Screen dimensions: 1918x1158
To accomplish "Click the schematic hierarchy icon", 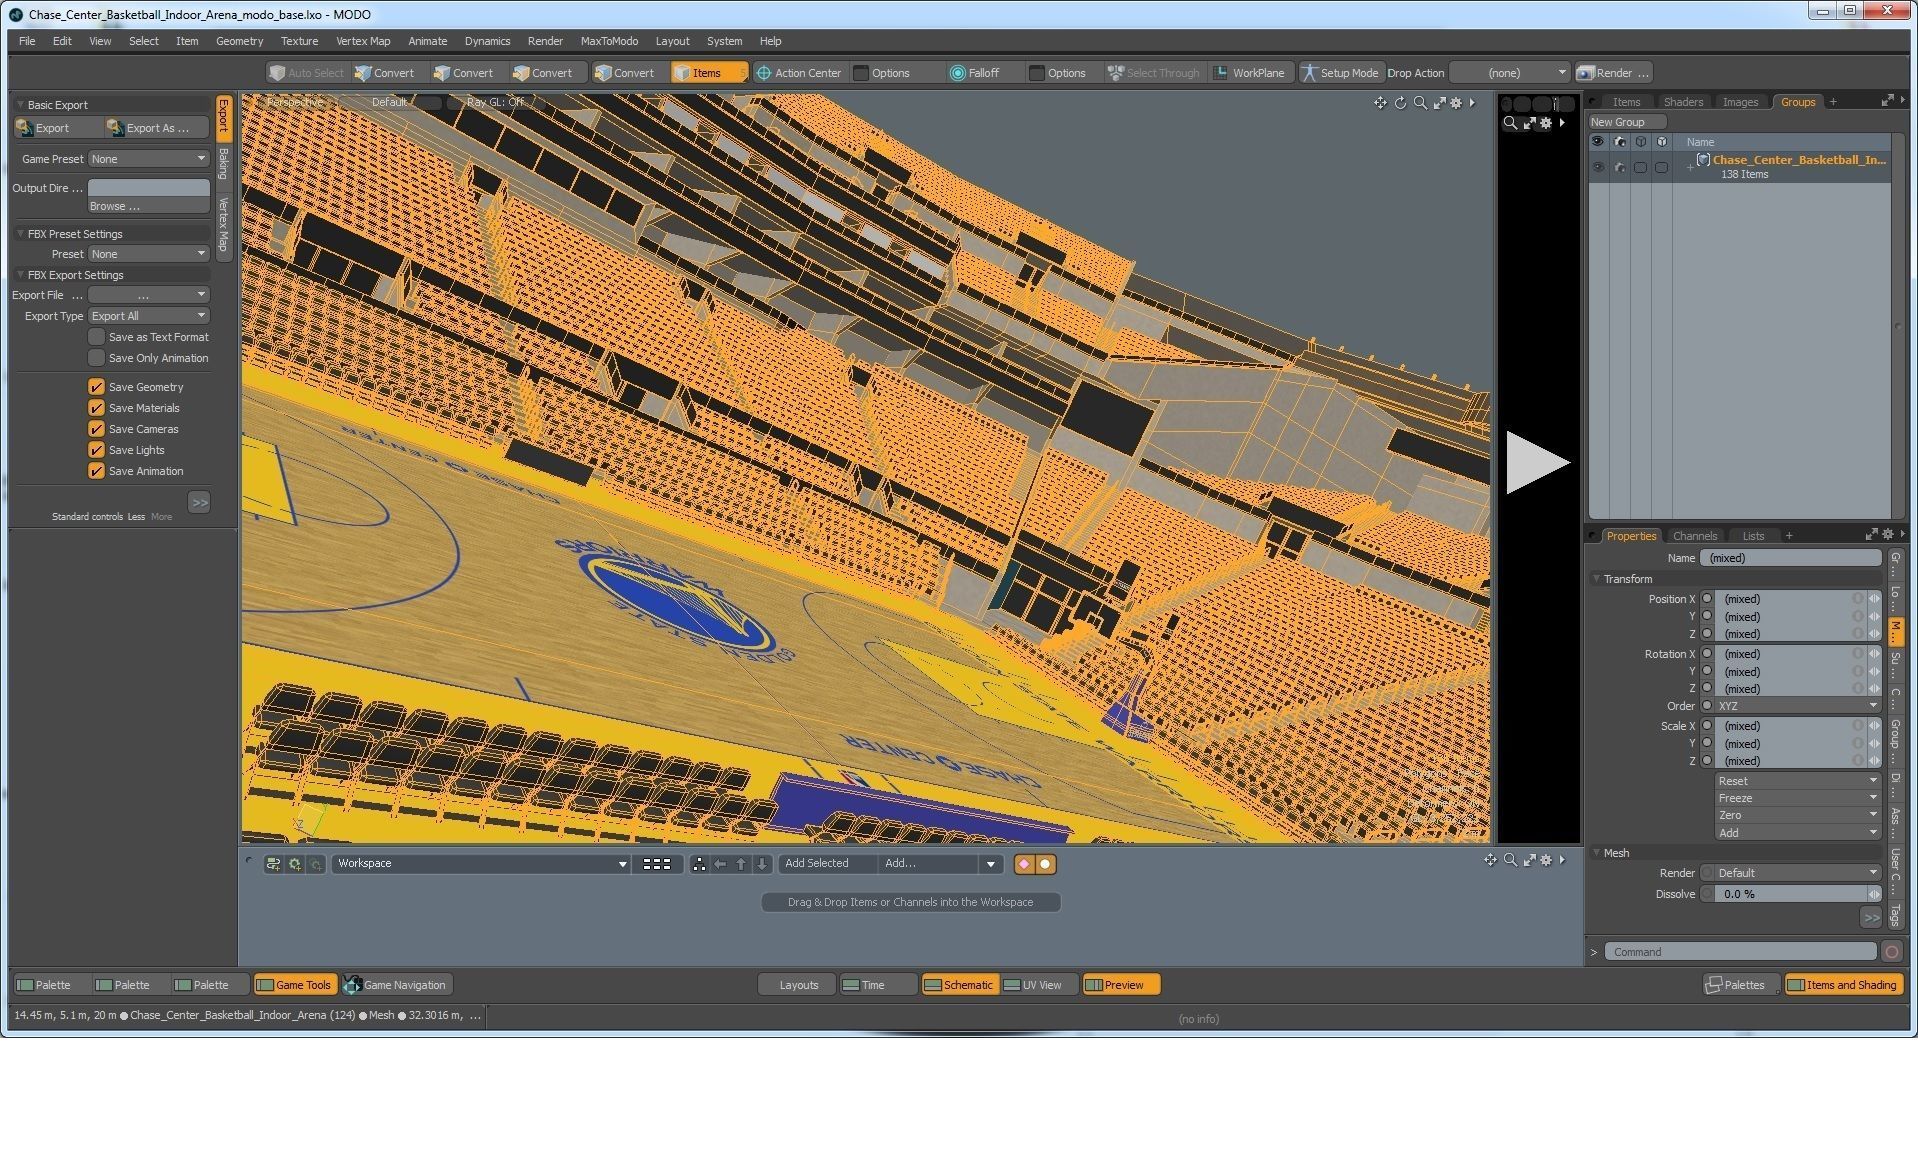I will 699,864.
